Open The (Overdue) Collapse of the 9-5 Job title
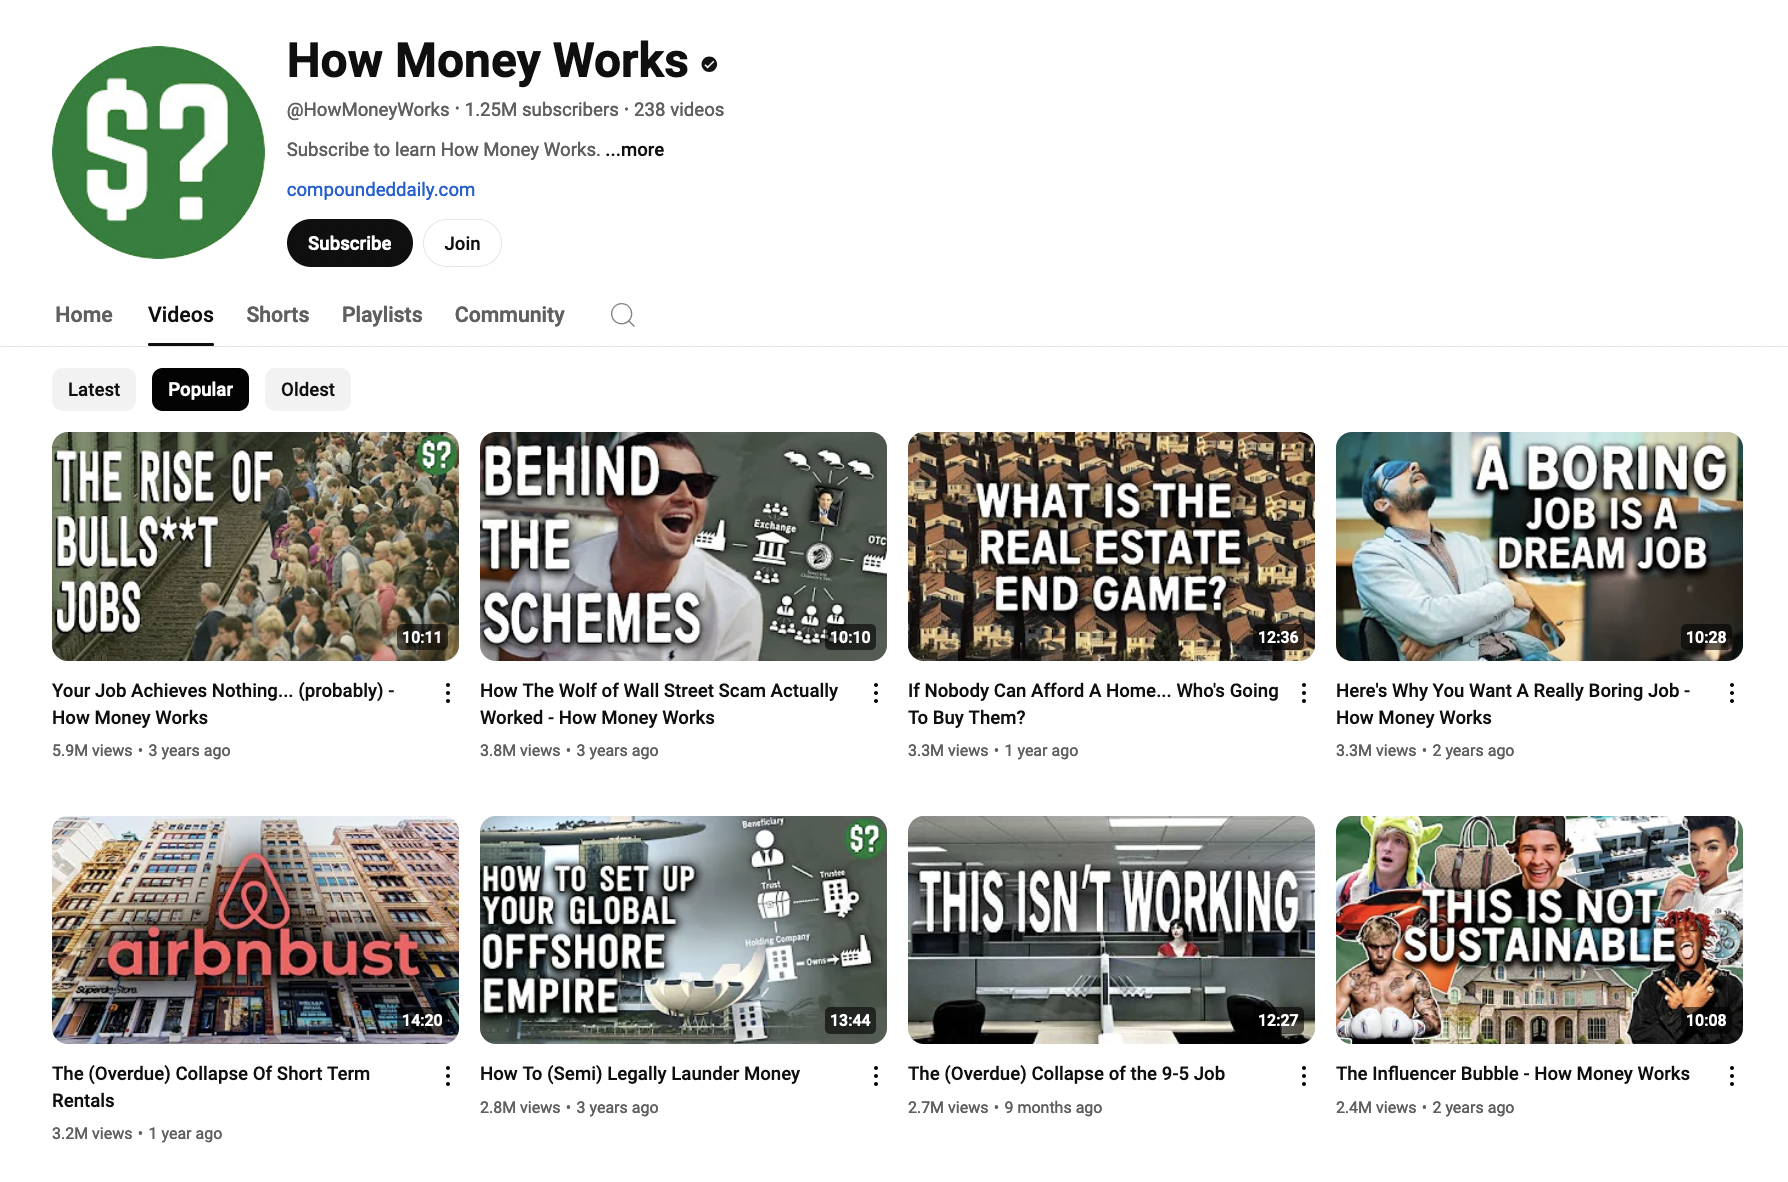This screenshot has height=1182, width=1788. (x=1066, y=1074)
